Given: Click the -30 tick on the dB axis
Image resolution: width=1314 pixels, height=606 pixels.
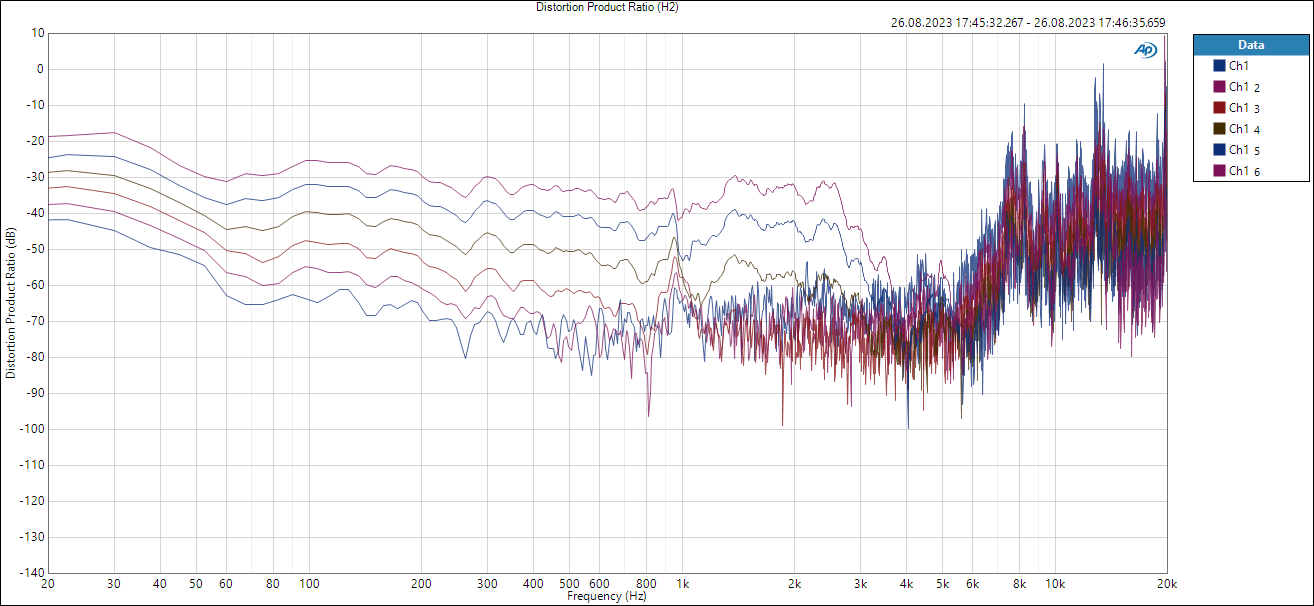Looking at the screenshot, I should point(34,177).
